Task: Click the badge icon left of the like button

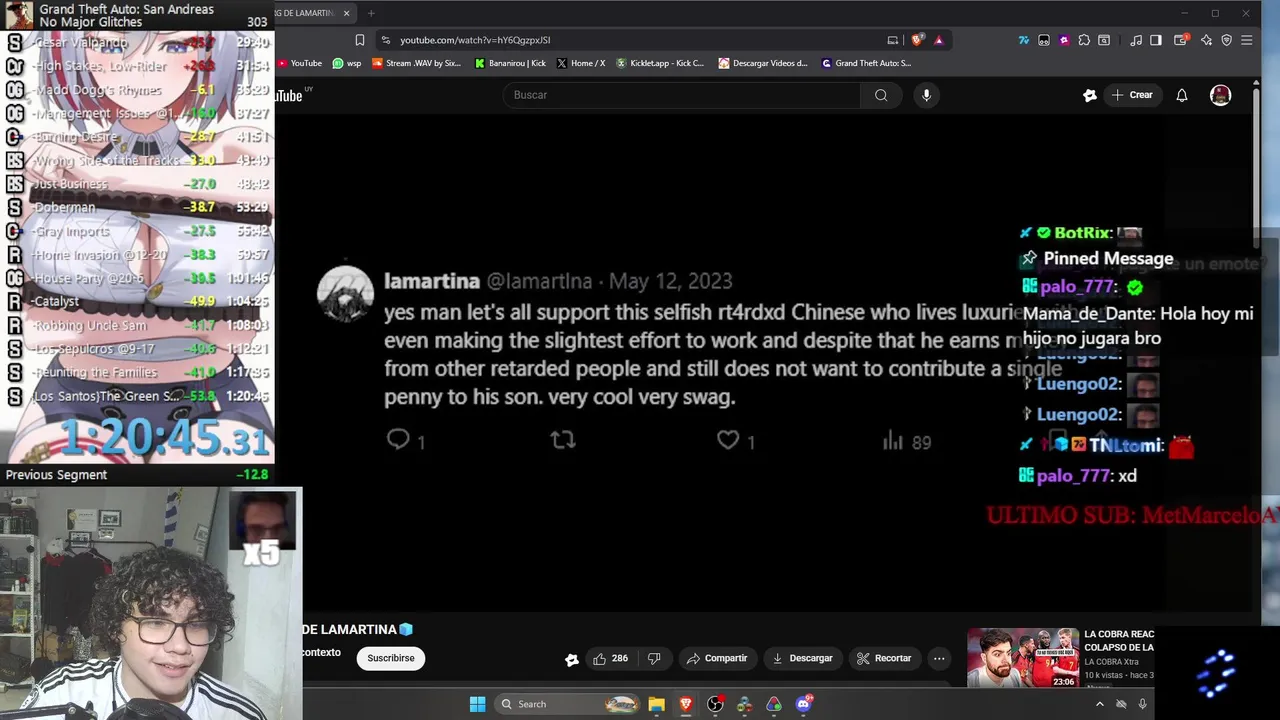Action: click(x=572, y=659)
